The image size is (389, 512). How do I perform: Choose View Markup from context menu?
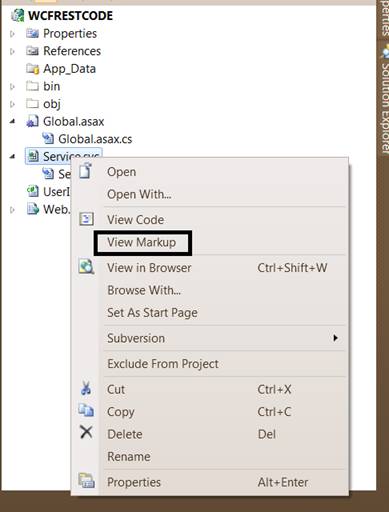point(141,242)
